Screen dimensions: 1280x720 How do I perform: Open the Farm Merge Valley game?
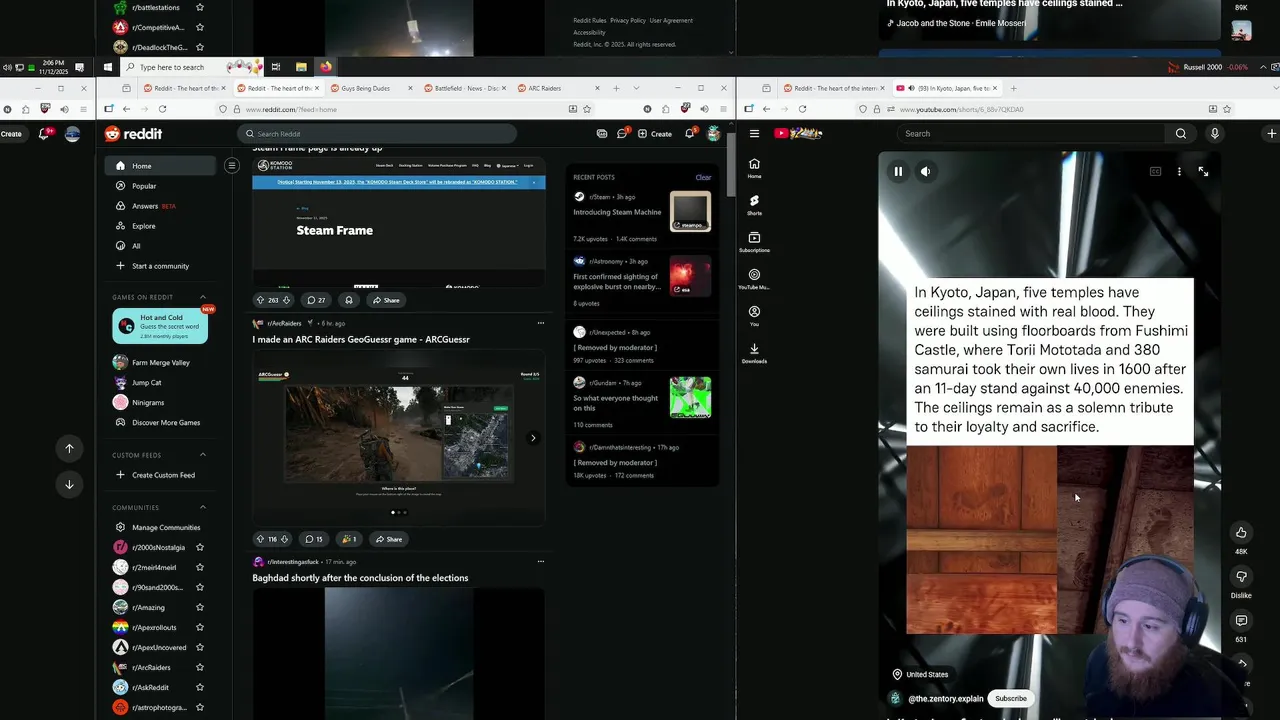160,362
